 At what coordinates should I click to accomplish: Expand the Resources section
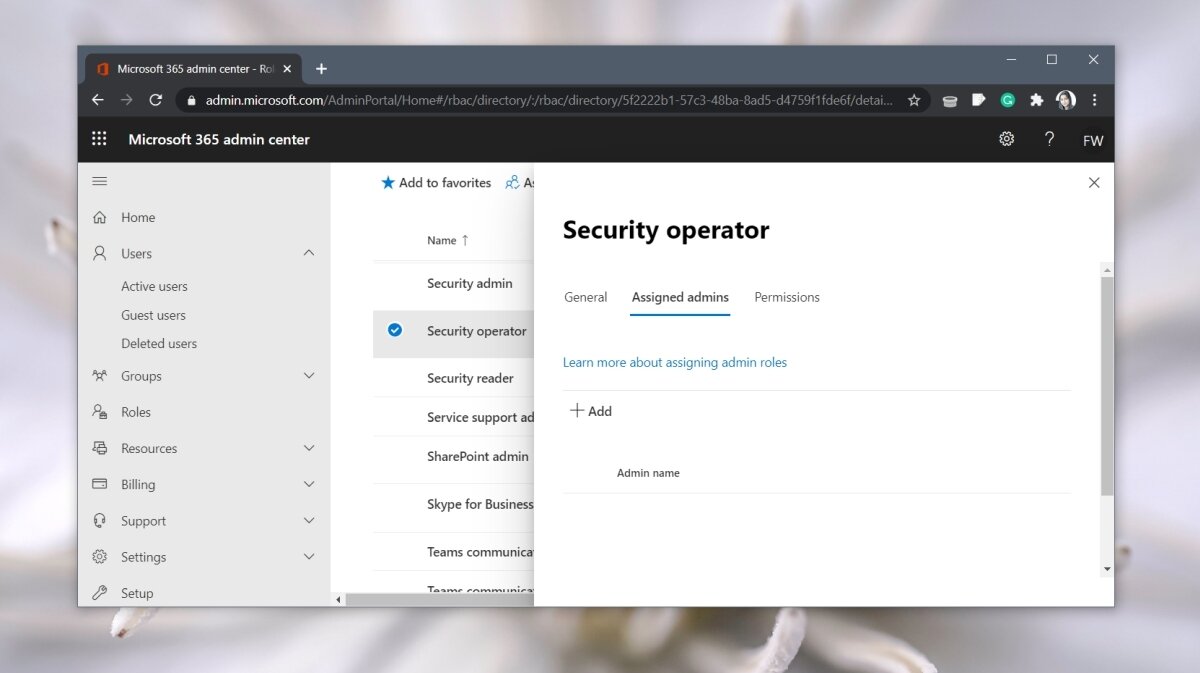click(x=309, y=448)
